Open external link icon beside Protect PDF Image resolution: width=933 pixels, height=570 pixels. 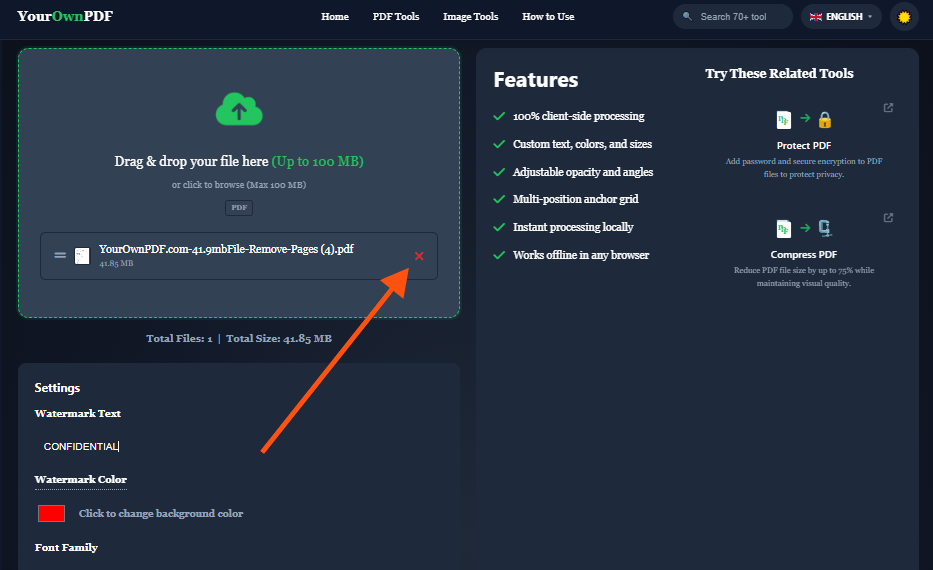(x=888, y=108)
